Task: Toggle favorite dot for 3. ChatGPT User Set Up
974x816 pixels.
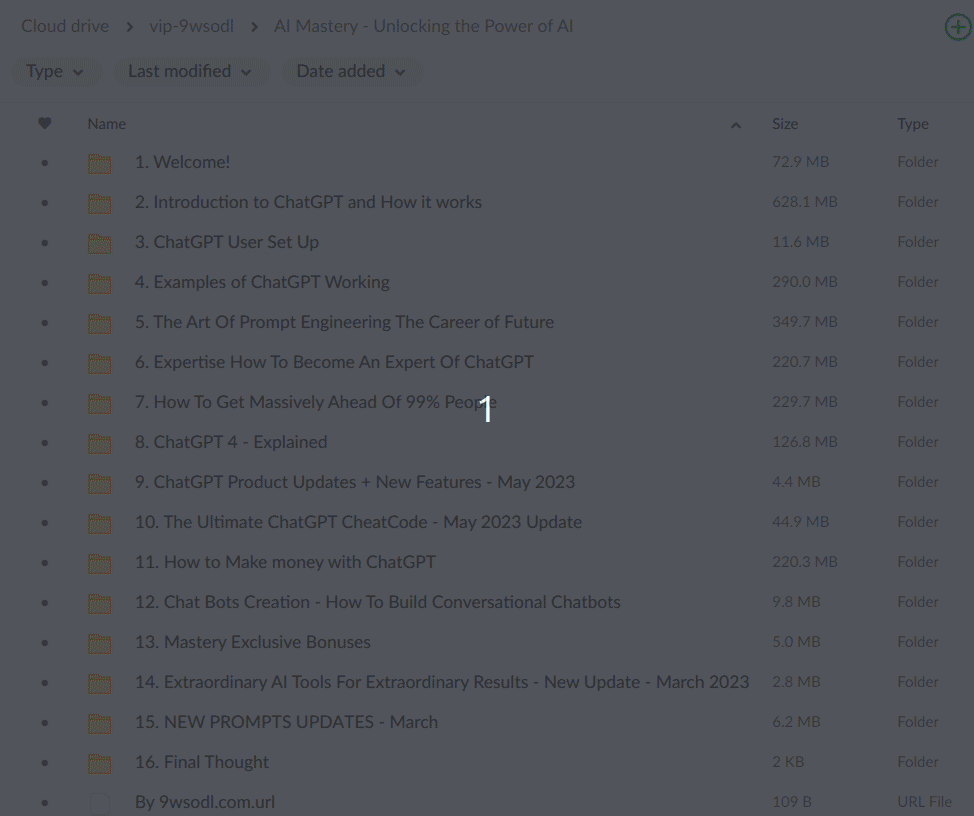Action: tap(44, 243)
